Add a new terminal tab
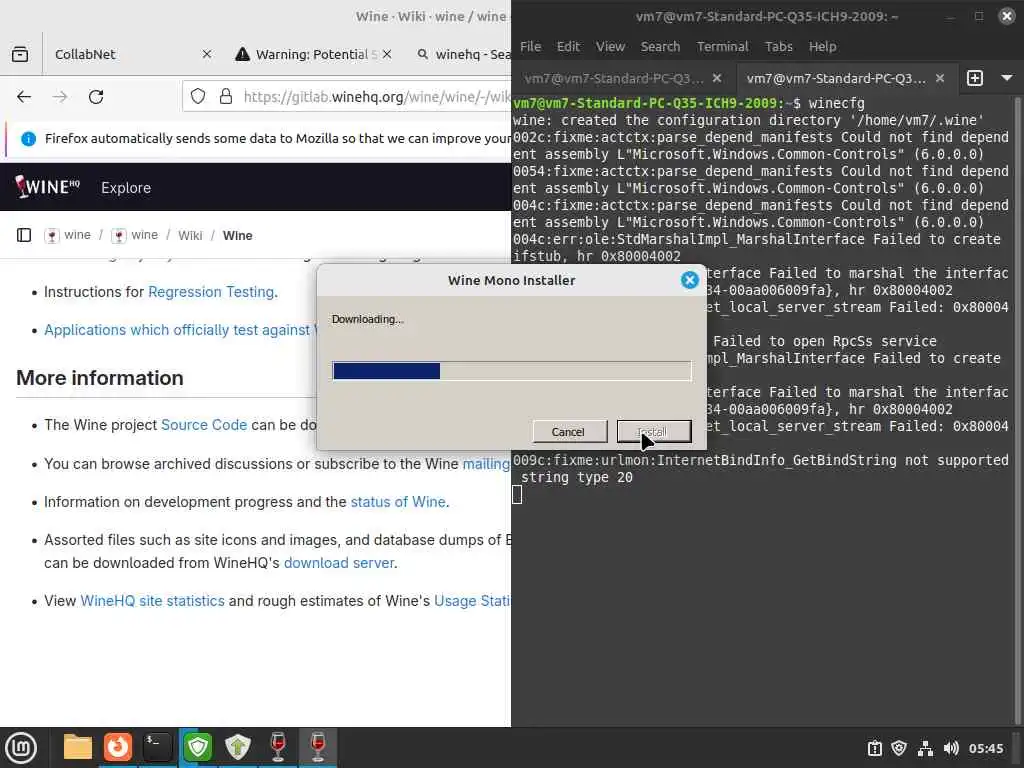 974,78
